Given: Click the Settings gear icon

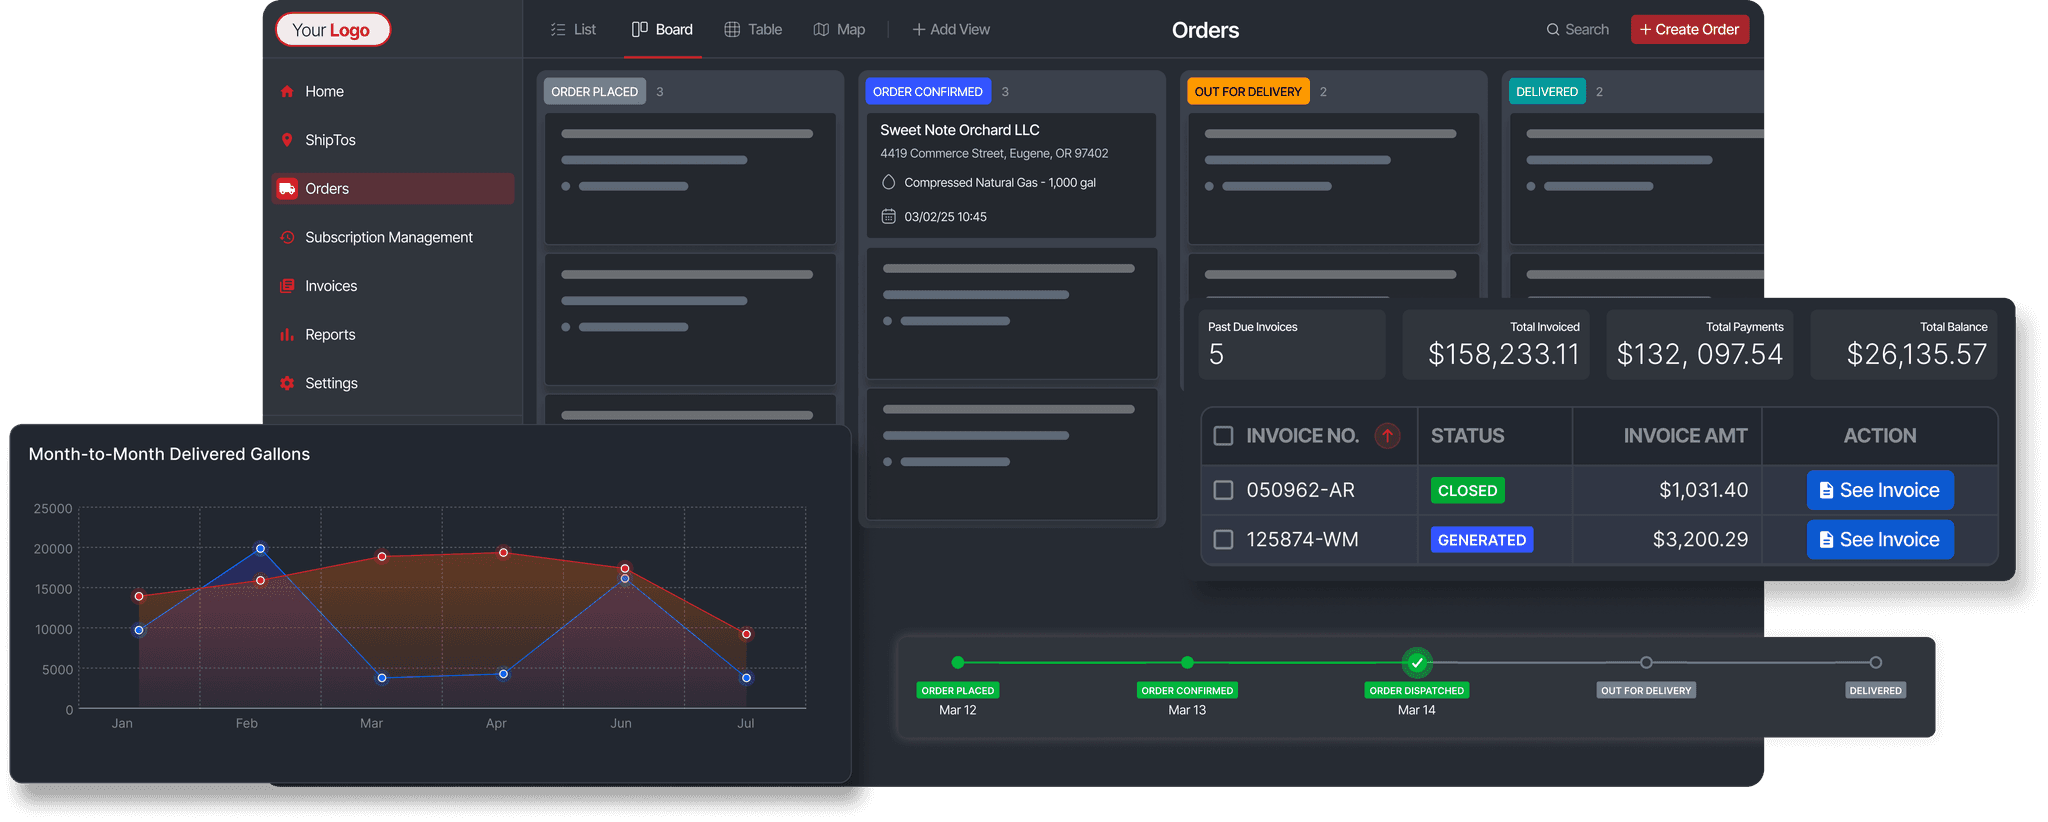Looking at the screenshot, I should pyautogui.click(x=287, y=383).
